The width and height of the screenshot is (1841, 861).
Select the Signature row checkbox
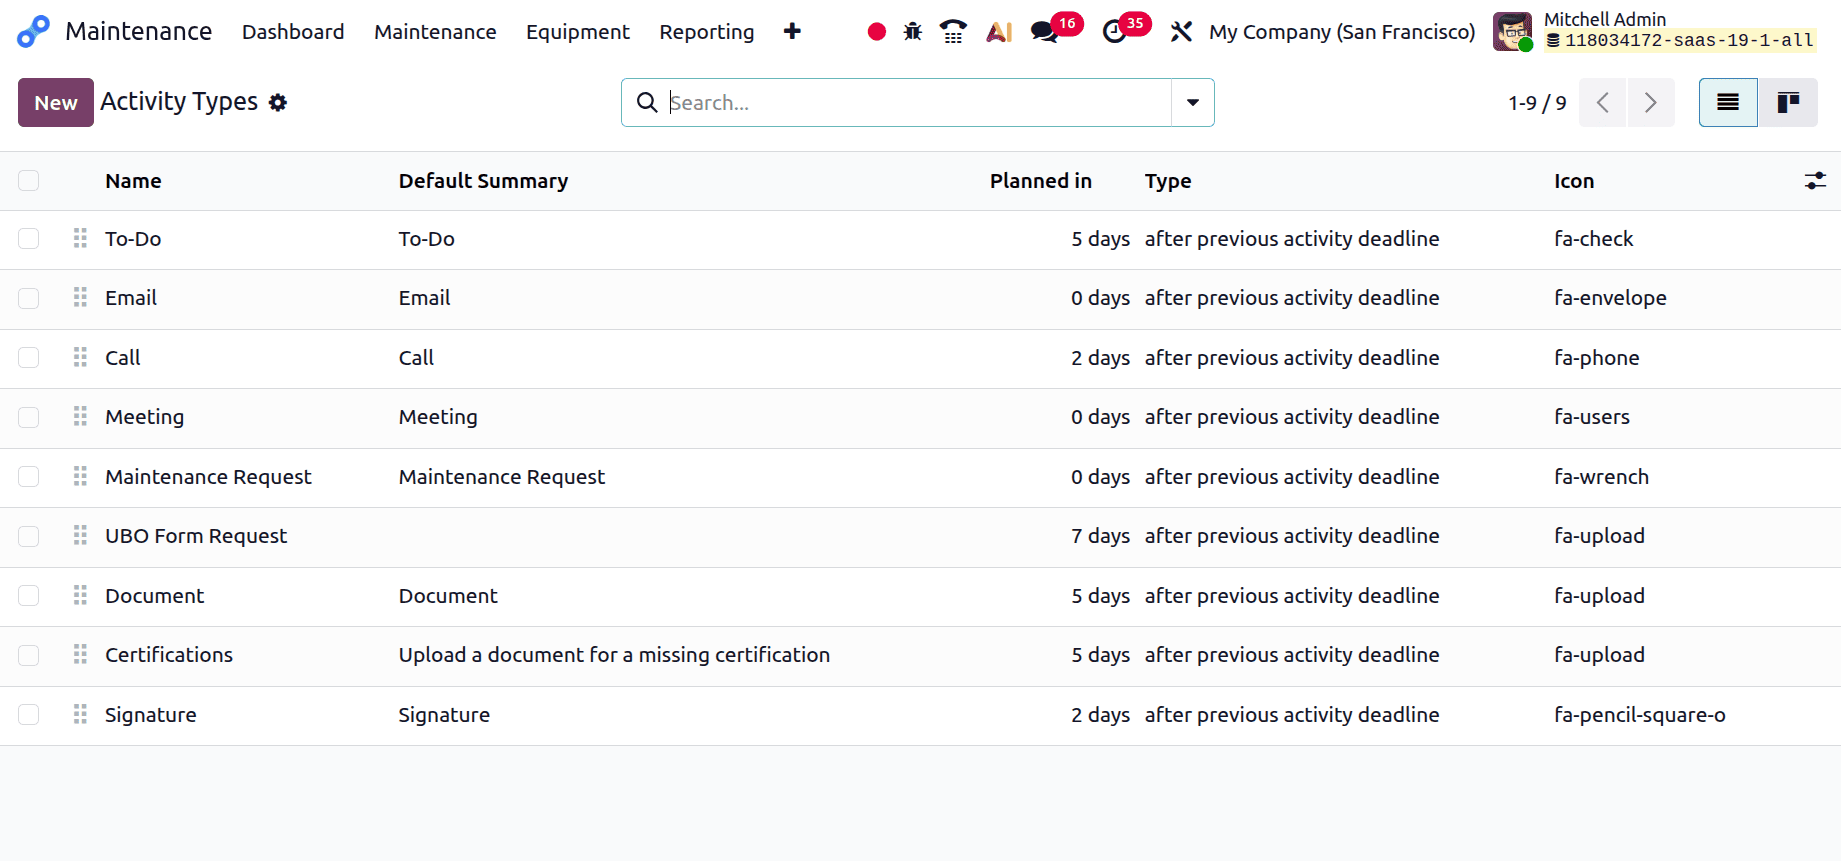(x=28, y=714)
